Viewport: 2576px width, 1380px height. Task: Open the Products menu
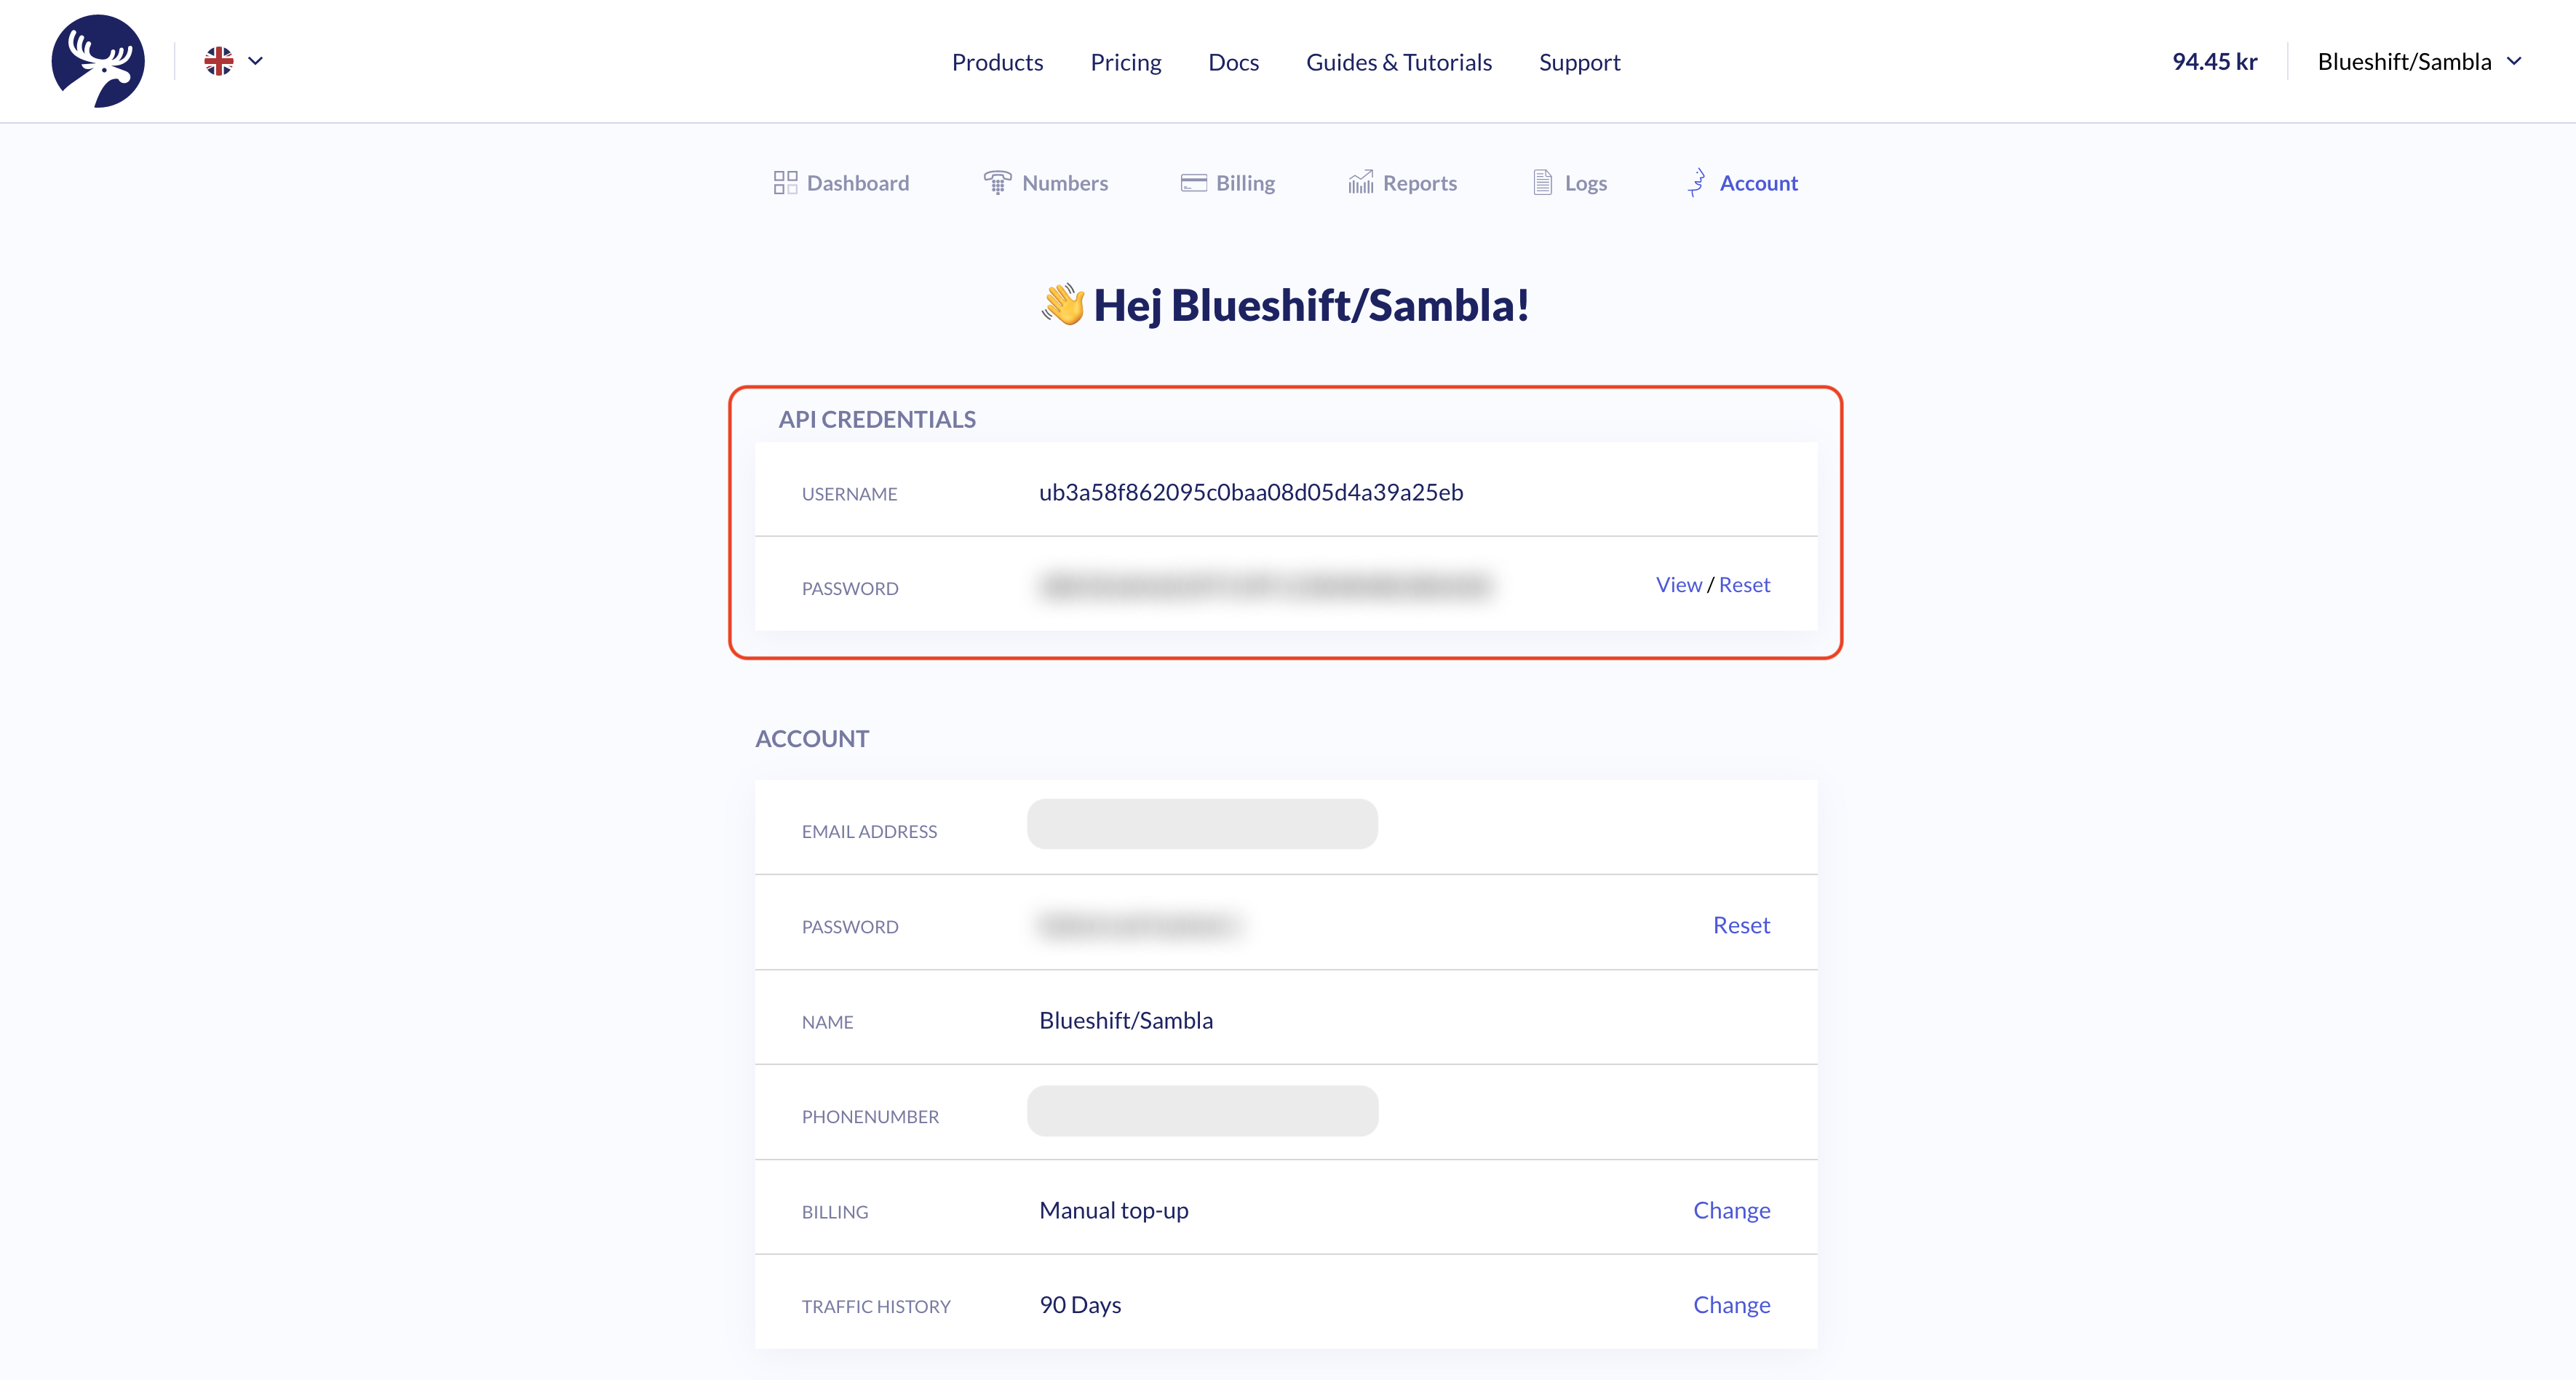click(997, 62)
